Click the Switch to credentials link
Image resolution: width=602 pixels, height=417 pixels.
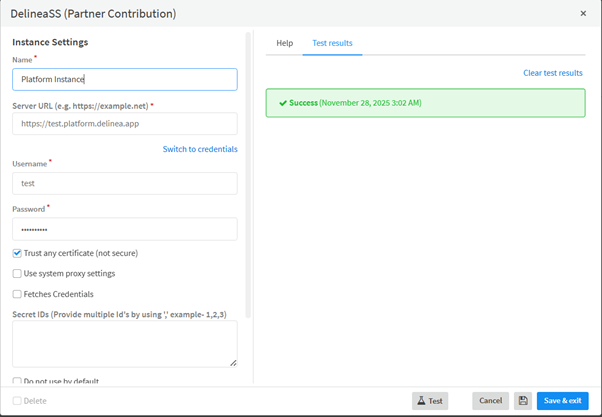pyautogui.click(x=200, y=149)
